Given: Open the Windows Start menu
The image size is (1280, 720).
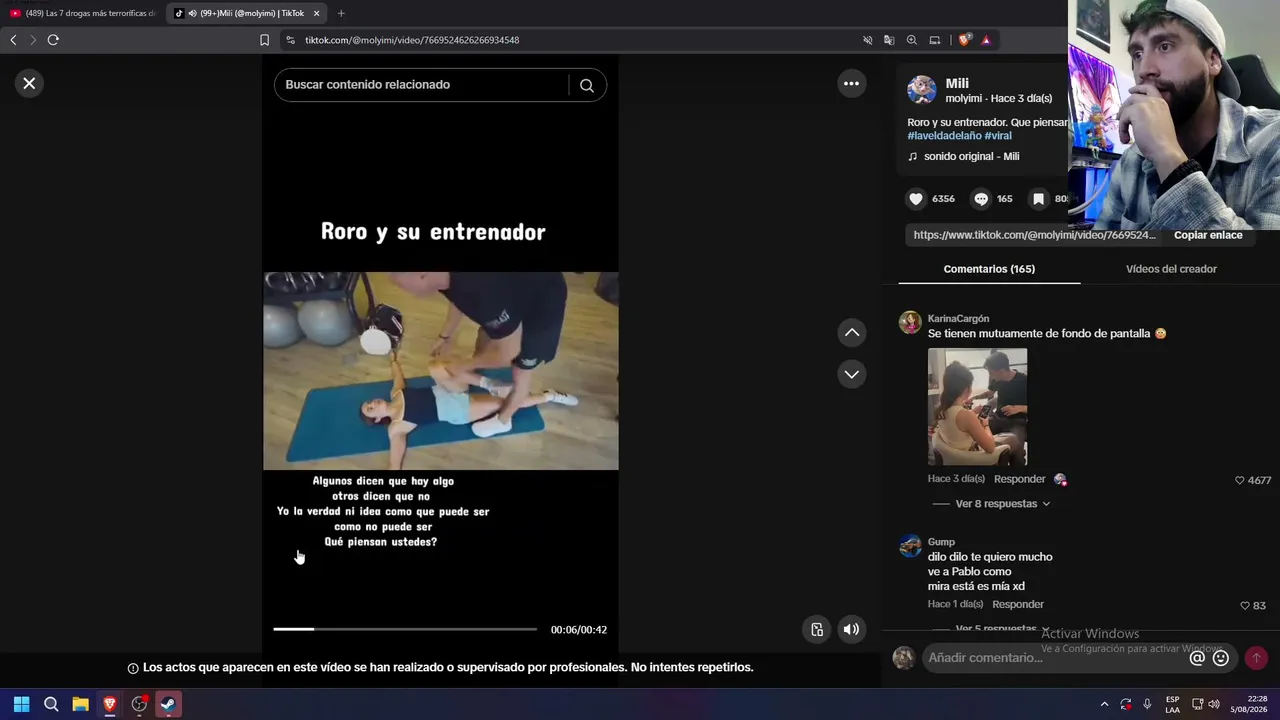Looking at the screenshot, I should pos(21,704).
